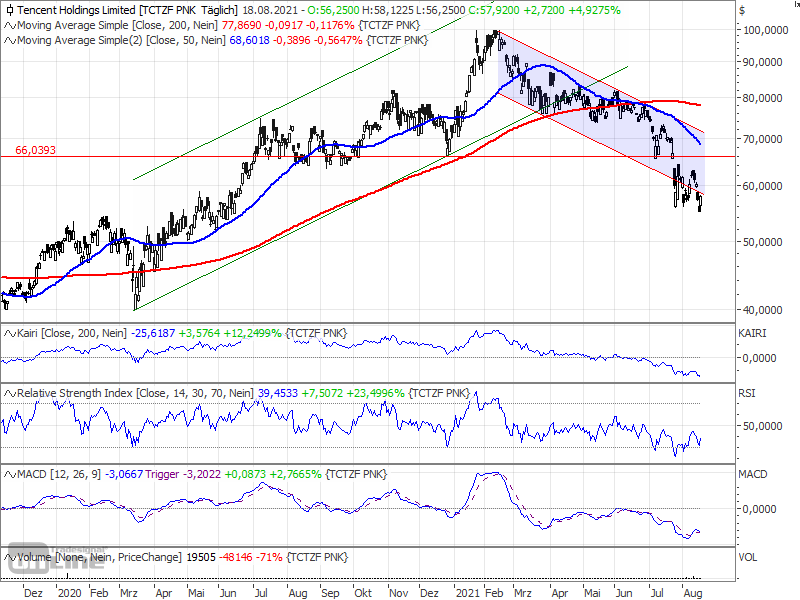Click the 70,0000 price axis label
This screenshot has height=600, width=800.
(763, 139)
